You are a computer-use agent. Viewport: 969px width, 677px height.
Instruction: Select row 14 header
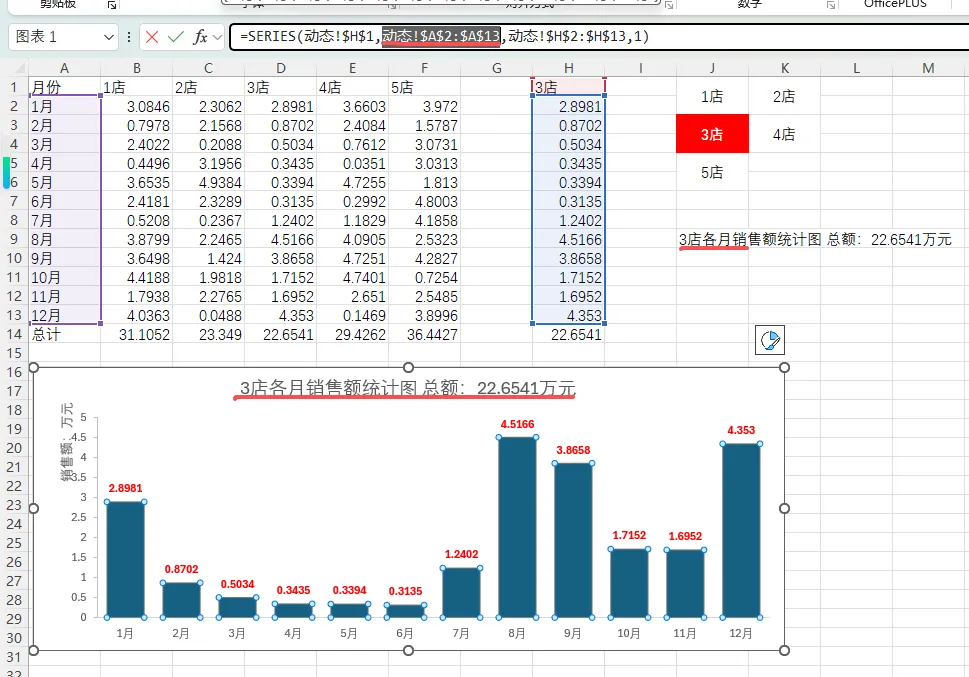(x=14, y=334)
